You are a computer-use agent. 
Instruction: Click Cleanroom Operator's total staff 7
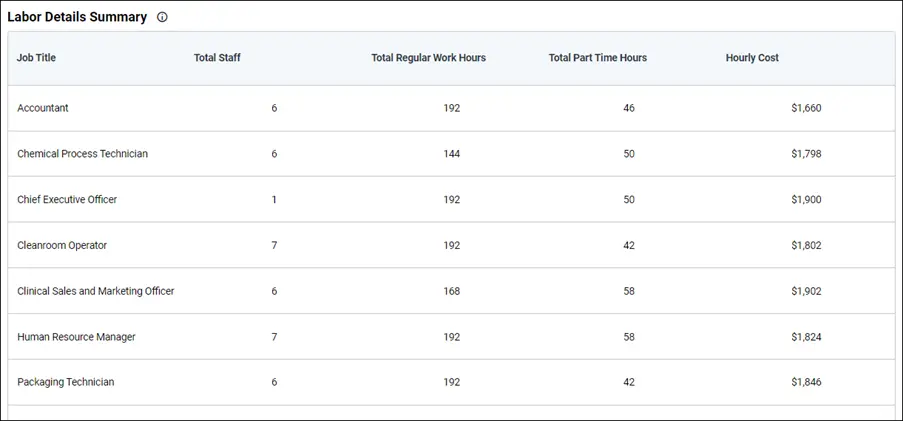pyautogui.click(x=274, y=245)
